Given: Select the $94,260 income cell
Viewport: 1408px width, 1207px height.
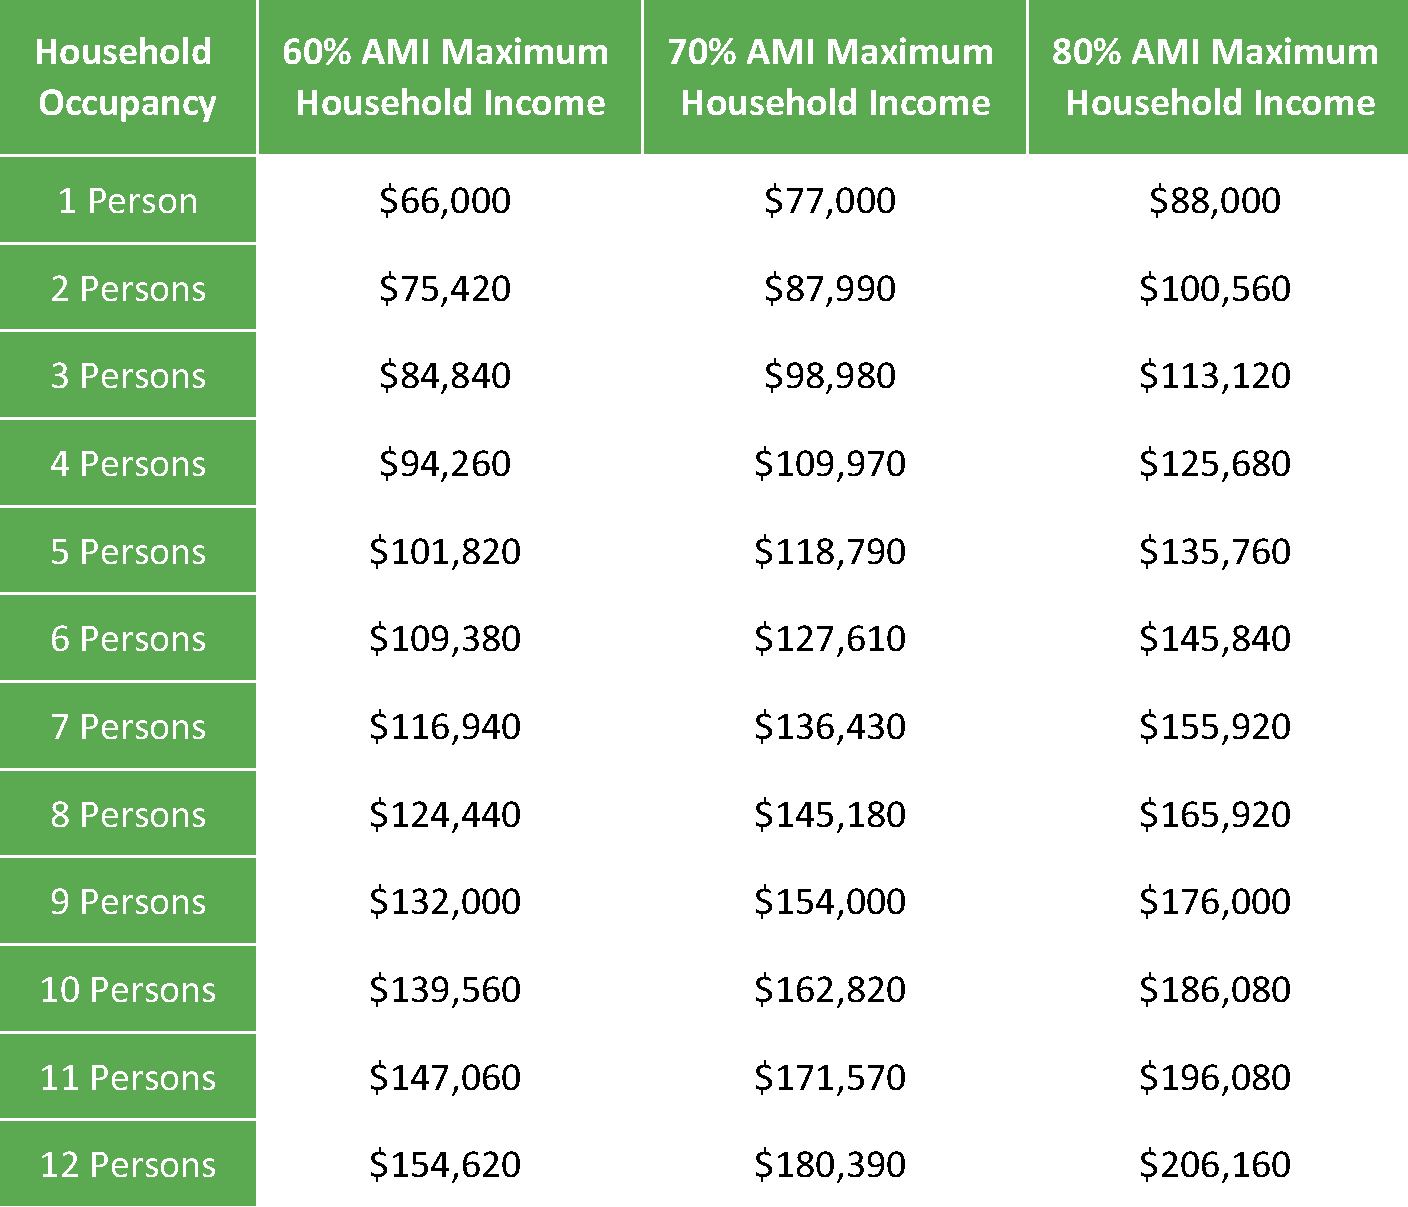Looking at the screenshot, I should (x=445, y=464).
